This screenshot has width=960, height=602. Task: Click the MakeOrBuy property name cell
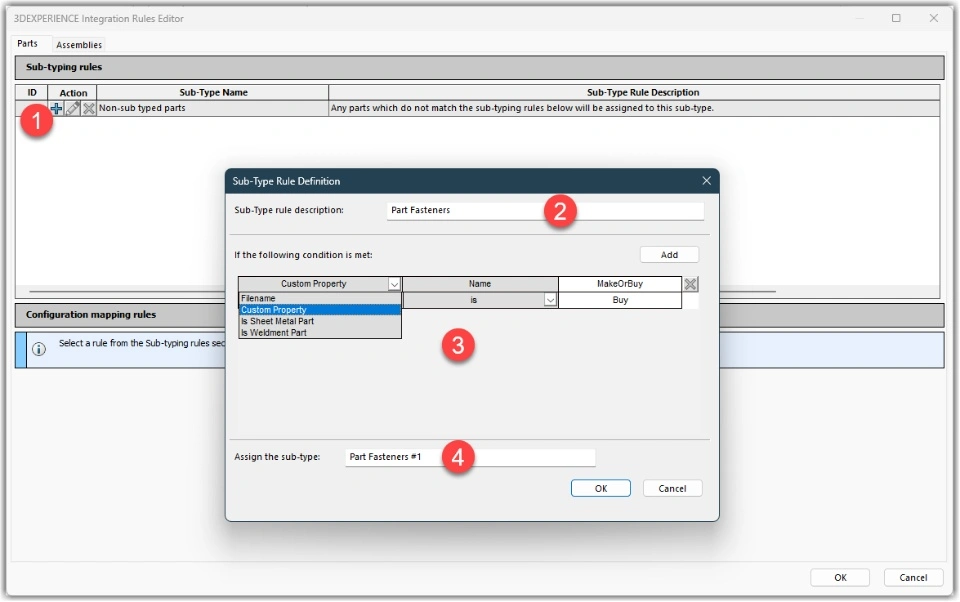point(620,284)
